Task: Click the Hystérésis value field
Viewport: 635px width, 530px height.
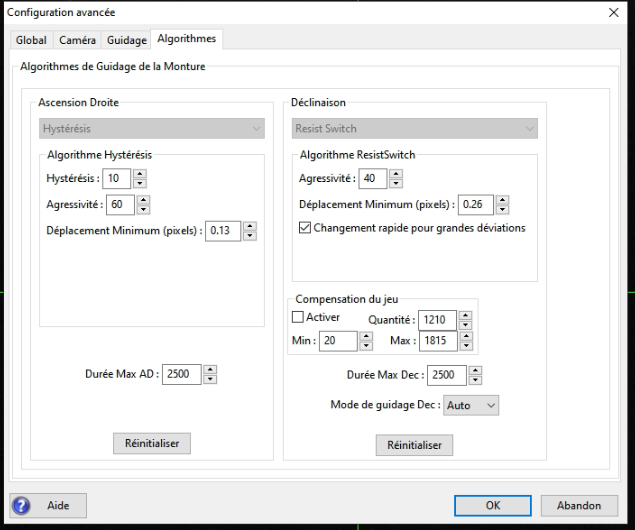Action: pos(116,179)
